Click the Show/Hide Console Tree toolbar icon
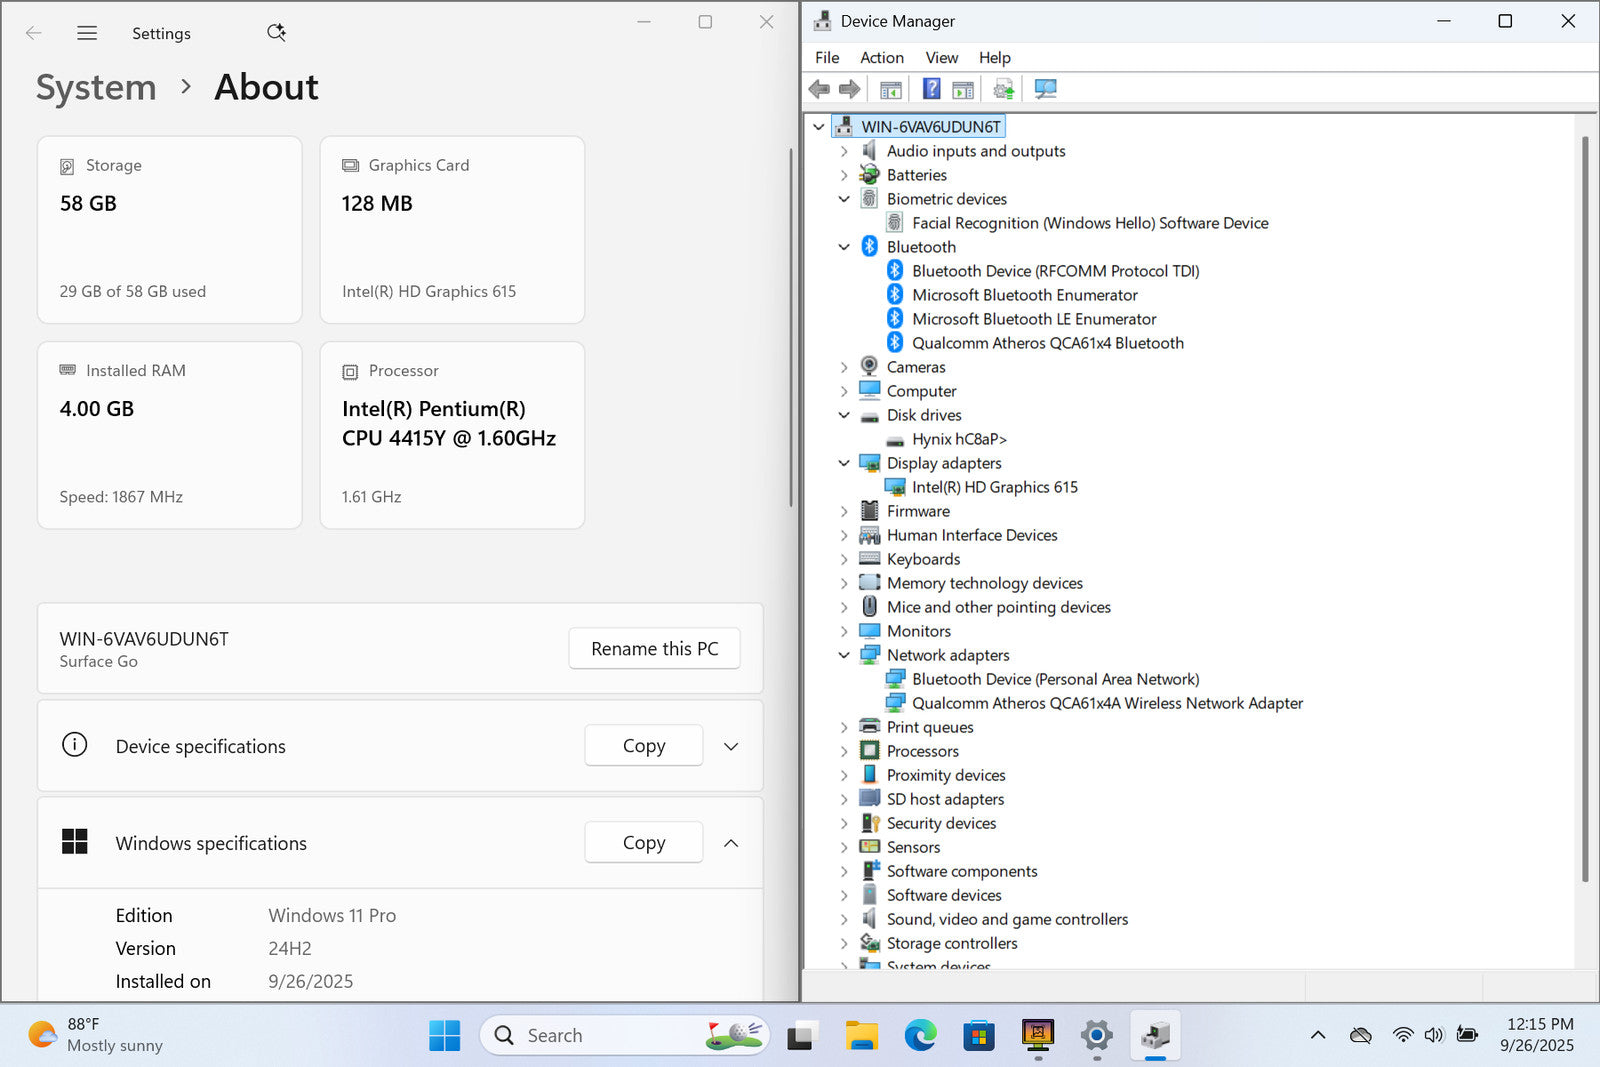The image size is (1600, 1067). [890, 89]
